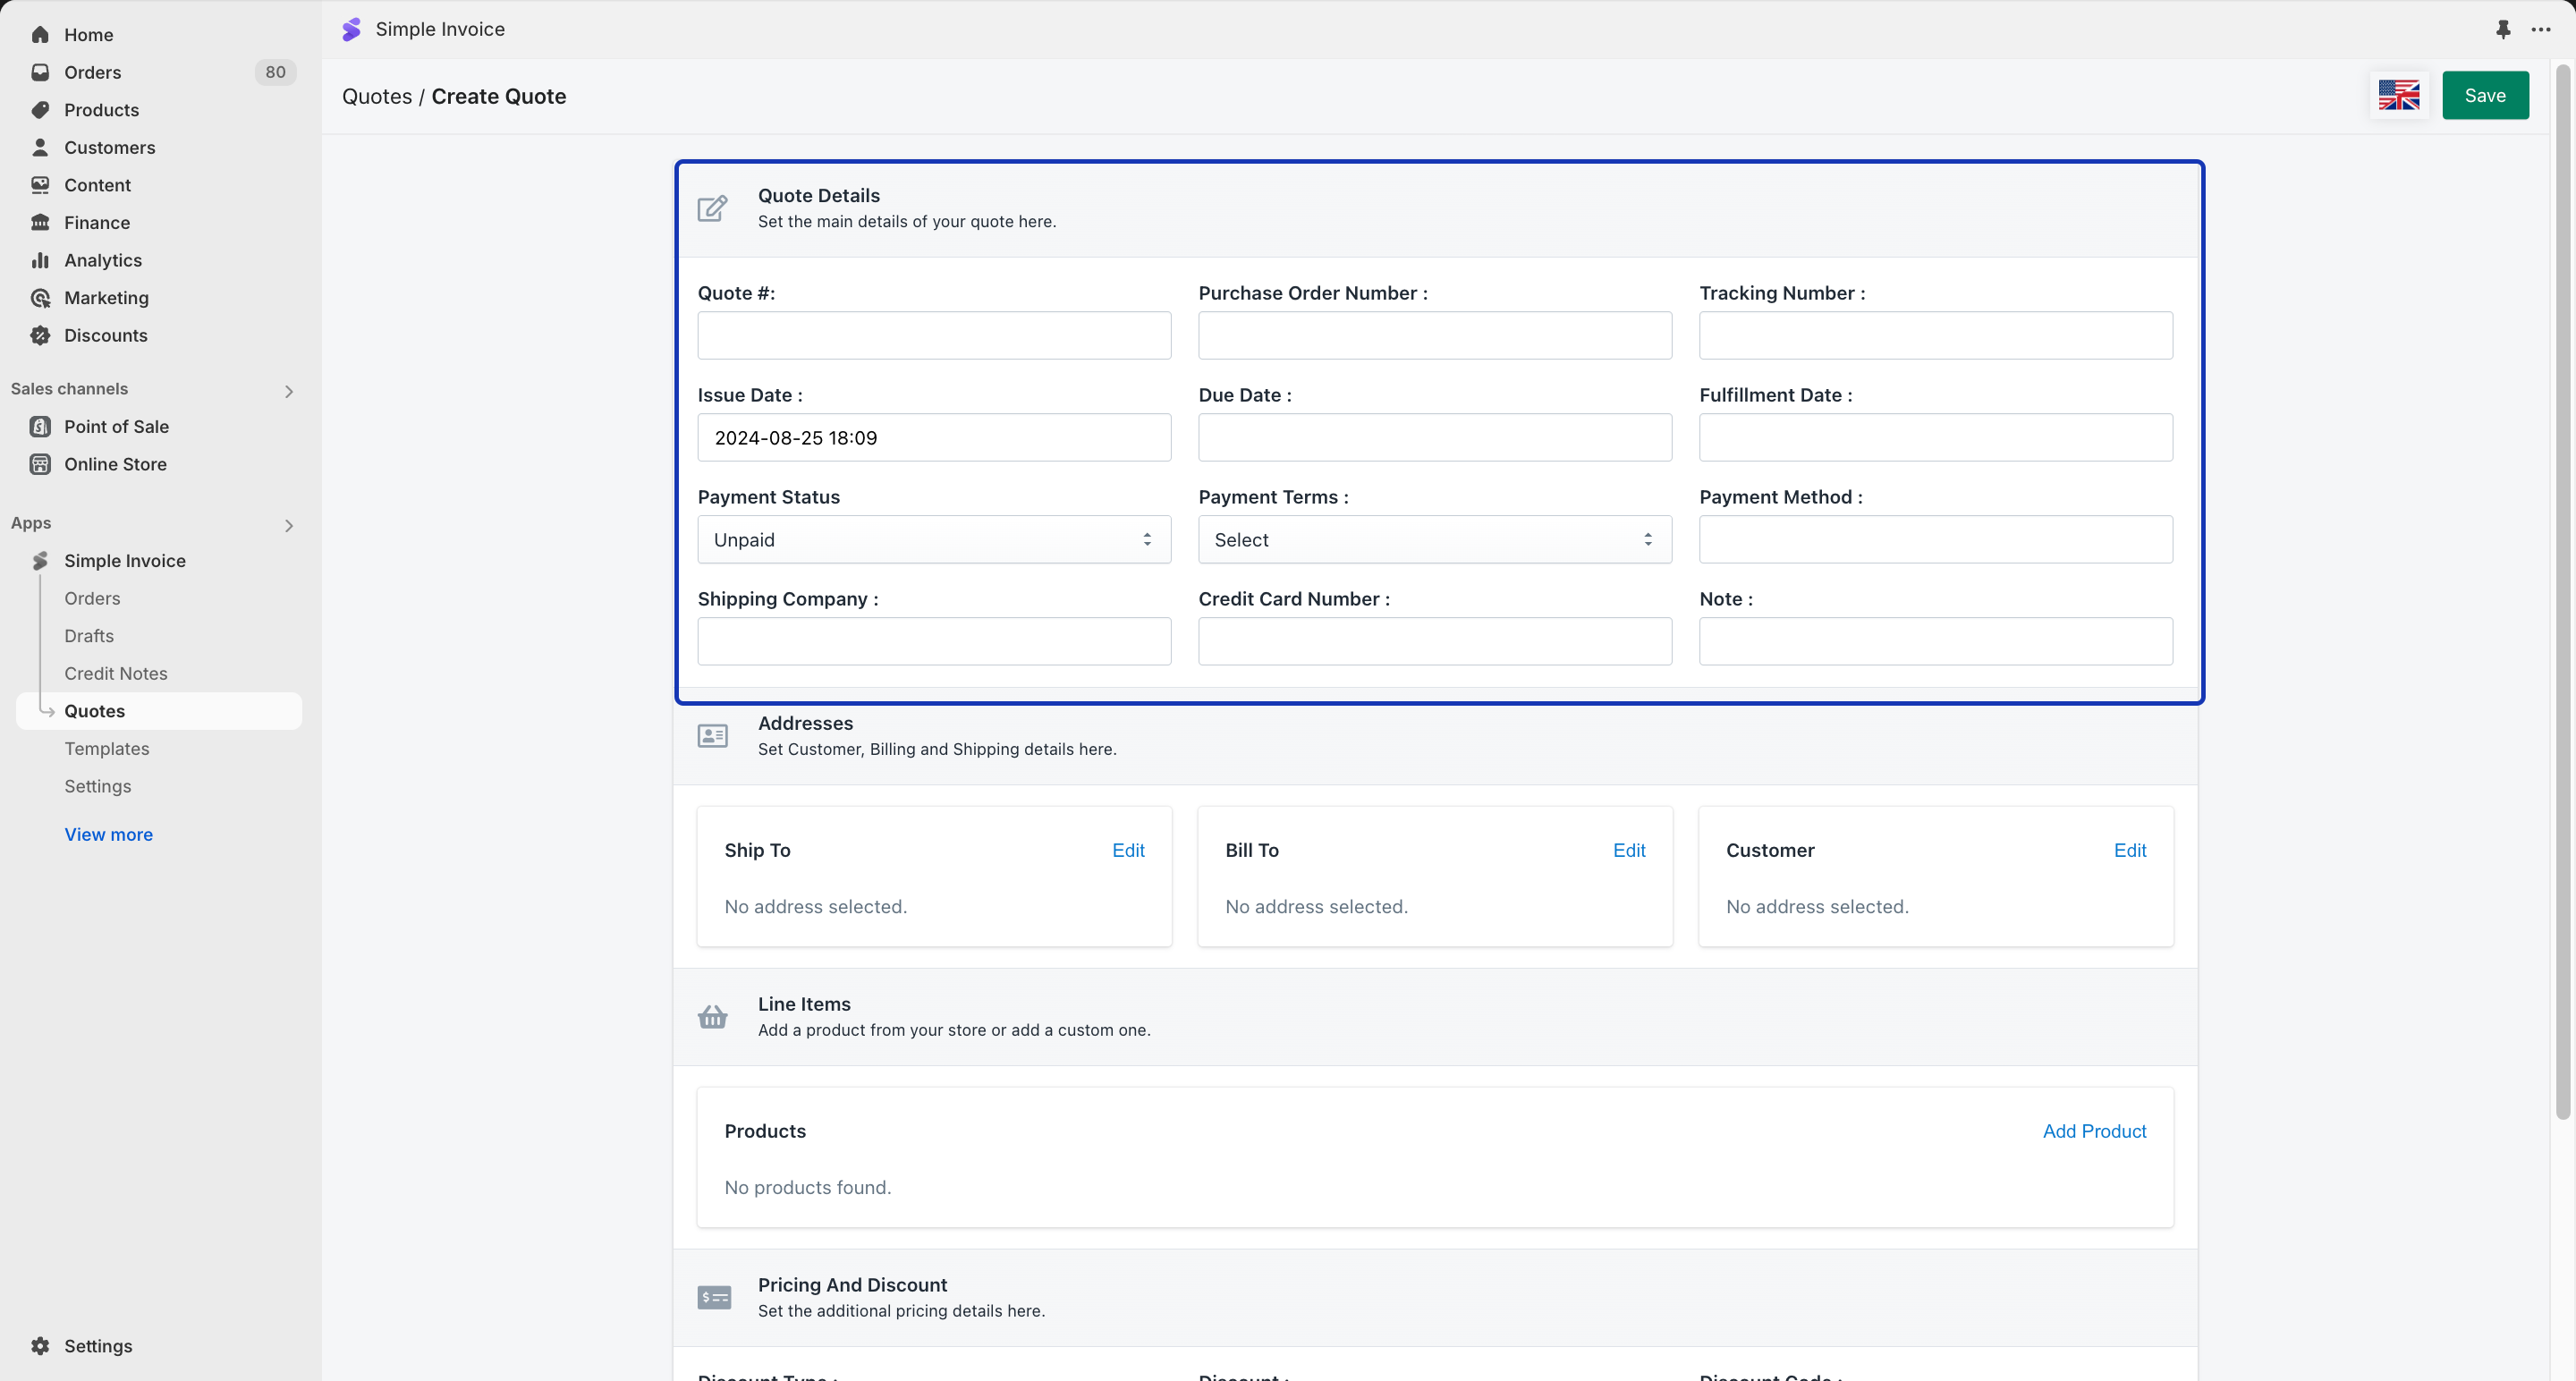
Task: Click the Settings gear icon at bottom
Action: coord(40,1346)
